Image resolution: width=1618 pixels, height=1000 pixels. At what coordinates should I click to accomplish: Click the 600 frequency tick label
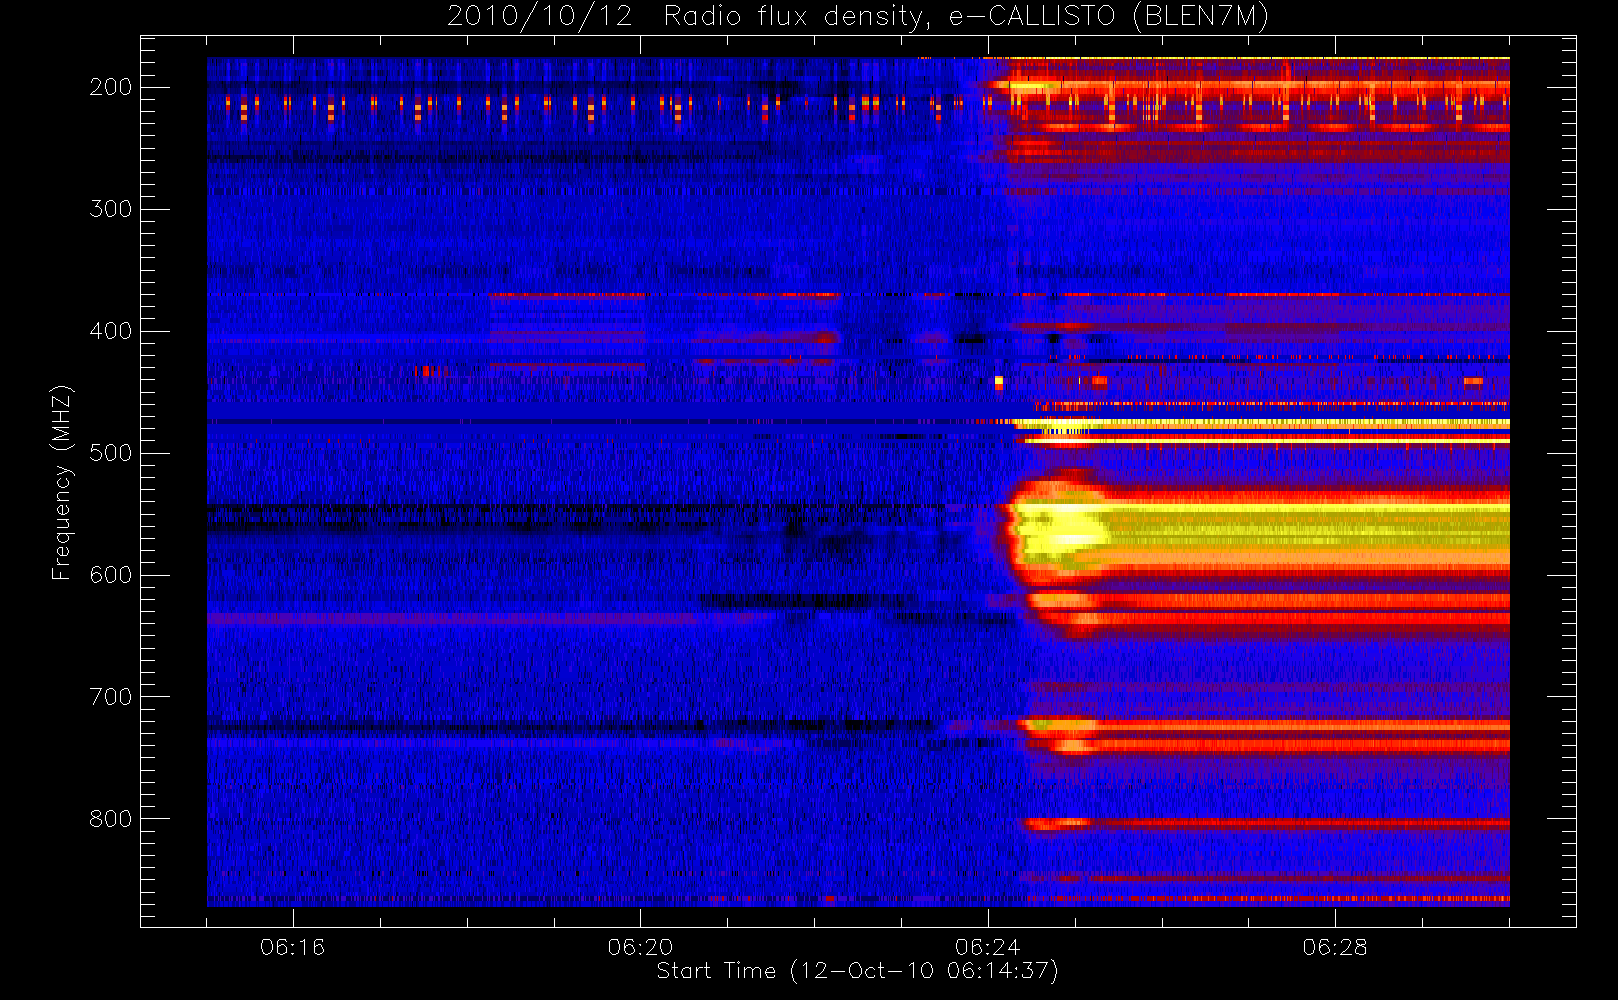(x=111, y=575)
